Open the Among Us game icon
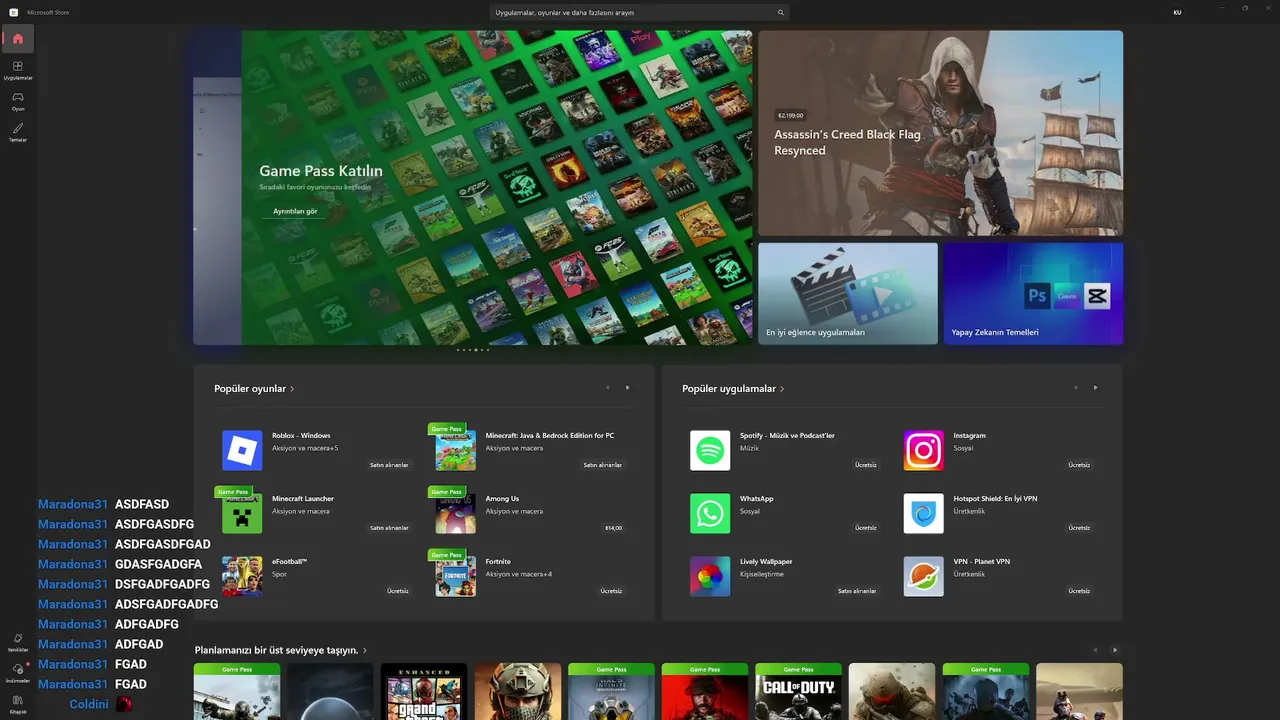Viewport: 1280px width, 720px height. point(455,513)
